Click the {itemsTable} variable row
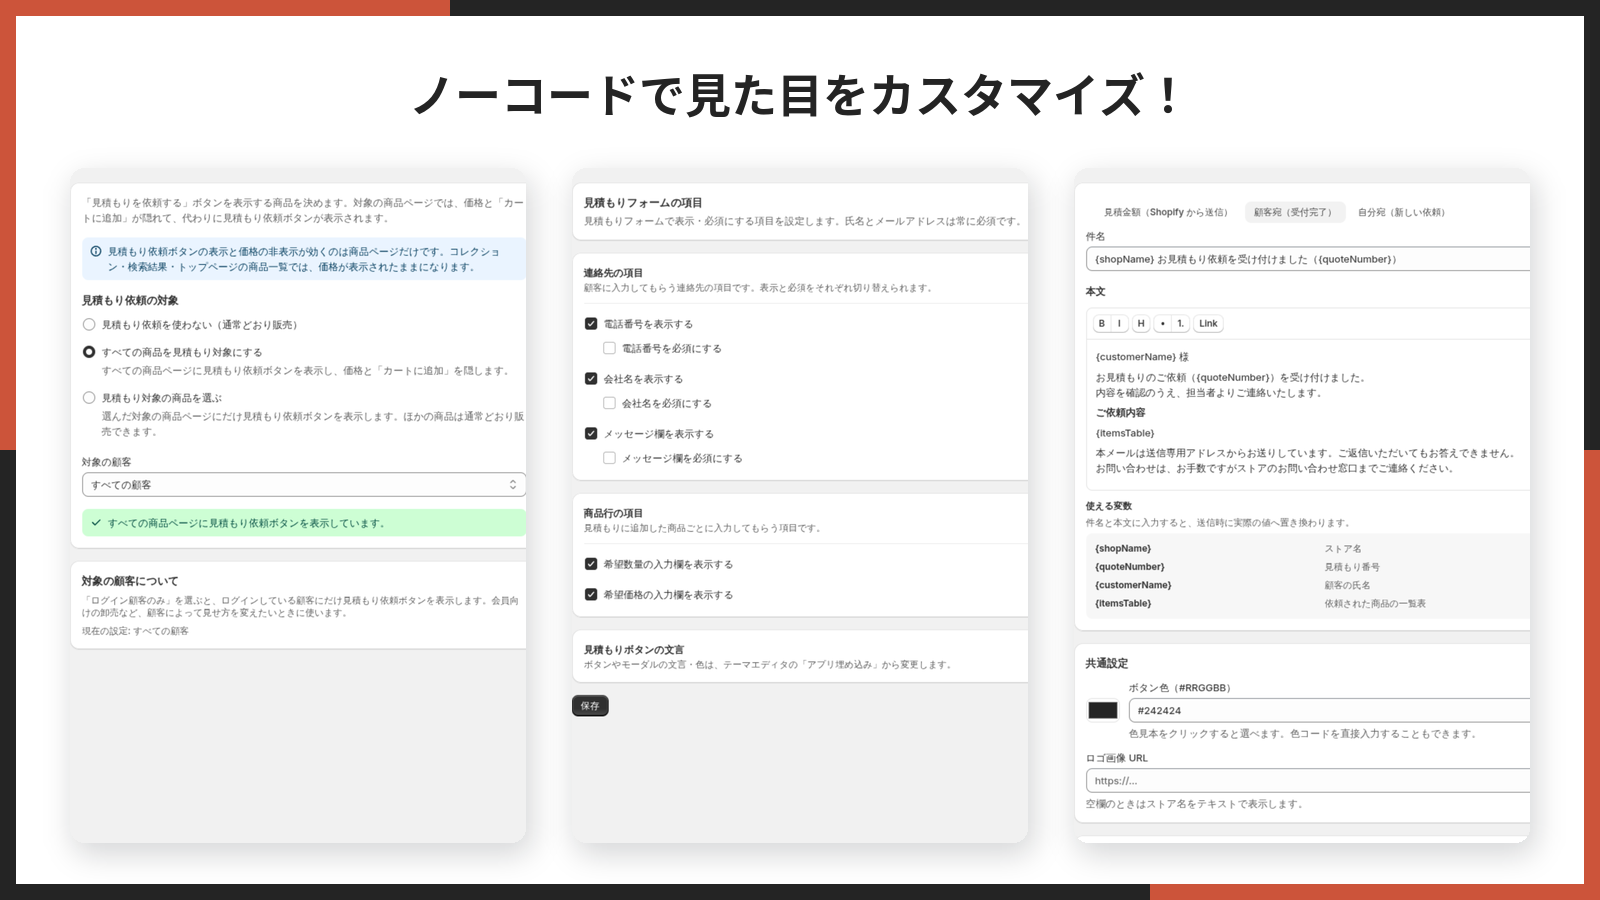The width and height of the screenshot is (1600, 900). pos(1308,603)
